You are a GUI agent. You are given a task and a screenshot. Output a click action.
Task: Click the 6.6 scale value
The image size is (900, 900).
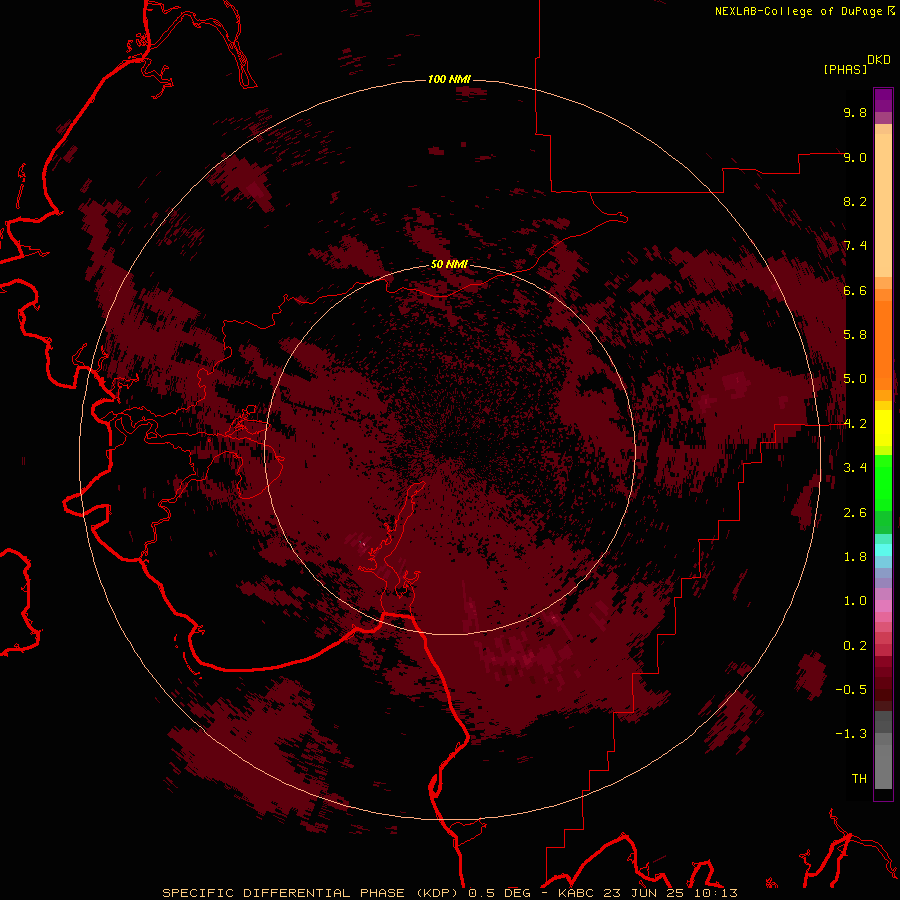(x=855, y=290)
